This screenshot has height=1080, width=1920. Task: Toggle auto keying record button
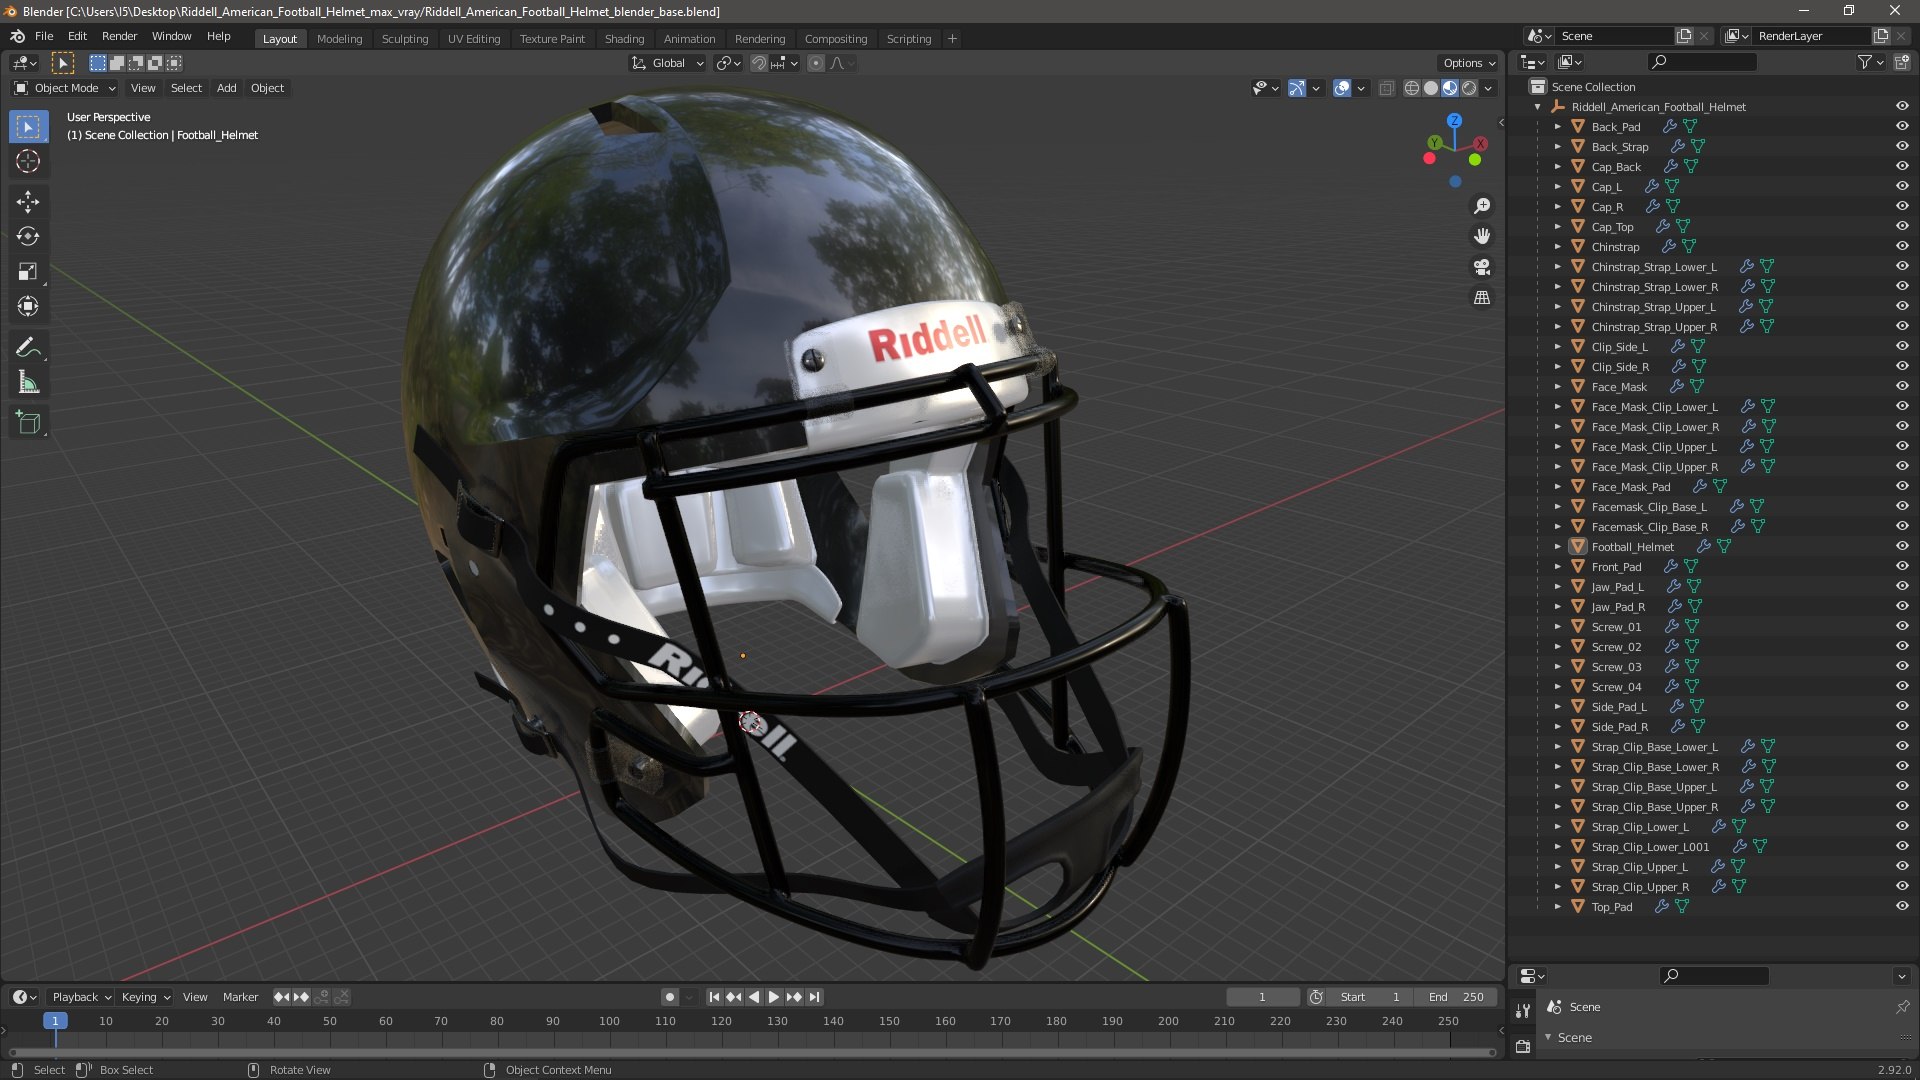pos(670,997)
